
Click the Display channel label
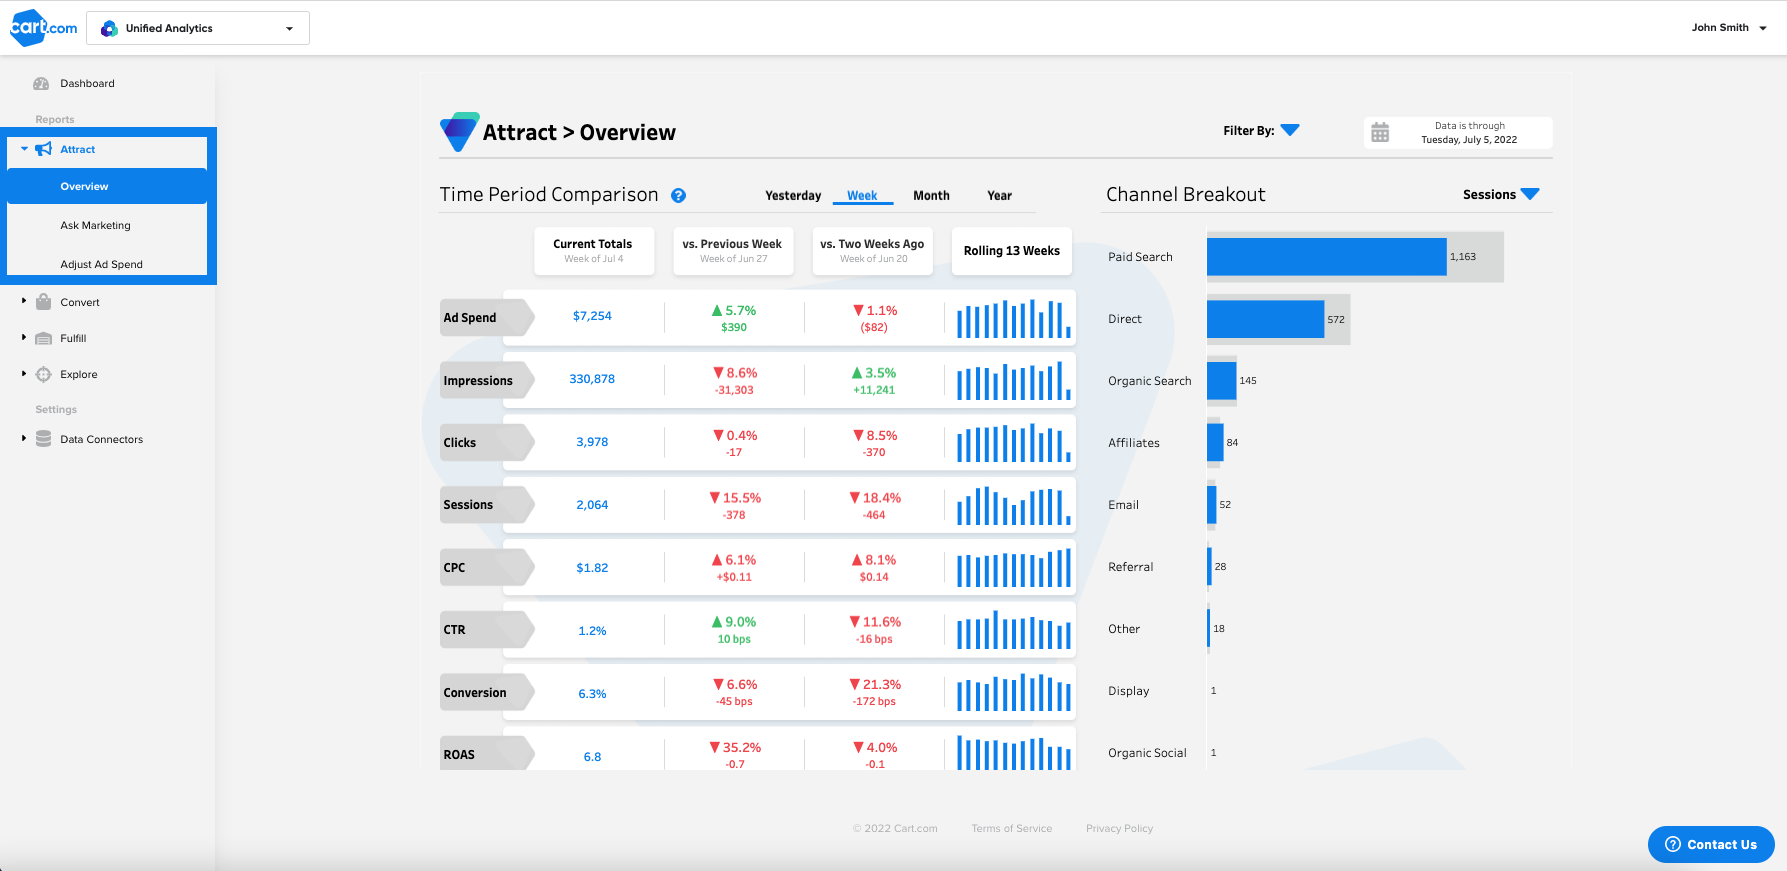pos(1128,691)
